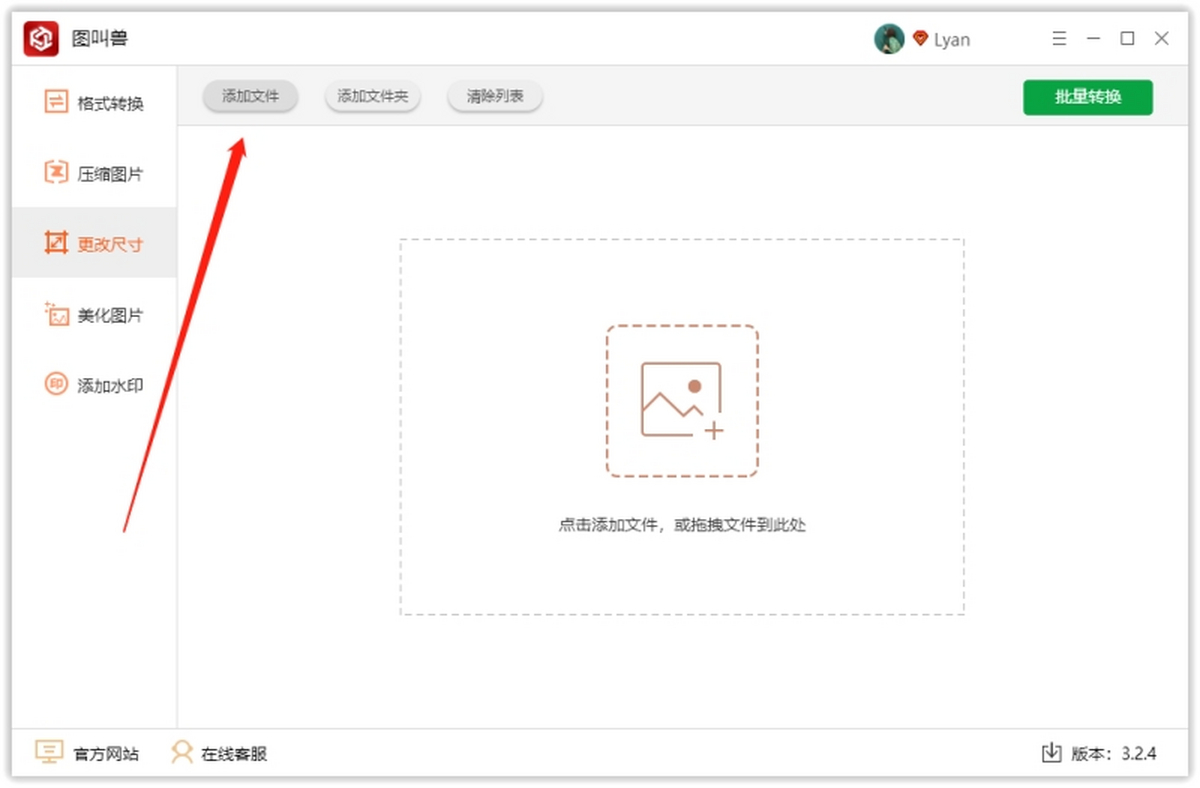Click the 添加水印 watermark icon
Screen dimensions: 1200x788
pos(56,385)
